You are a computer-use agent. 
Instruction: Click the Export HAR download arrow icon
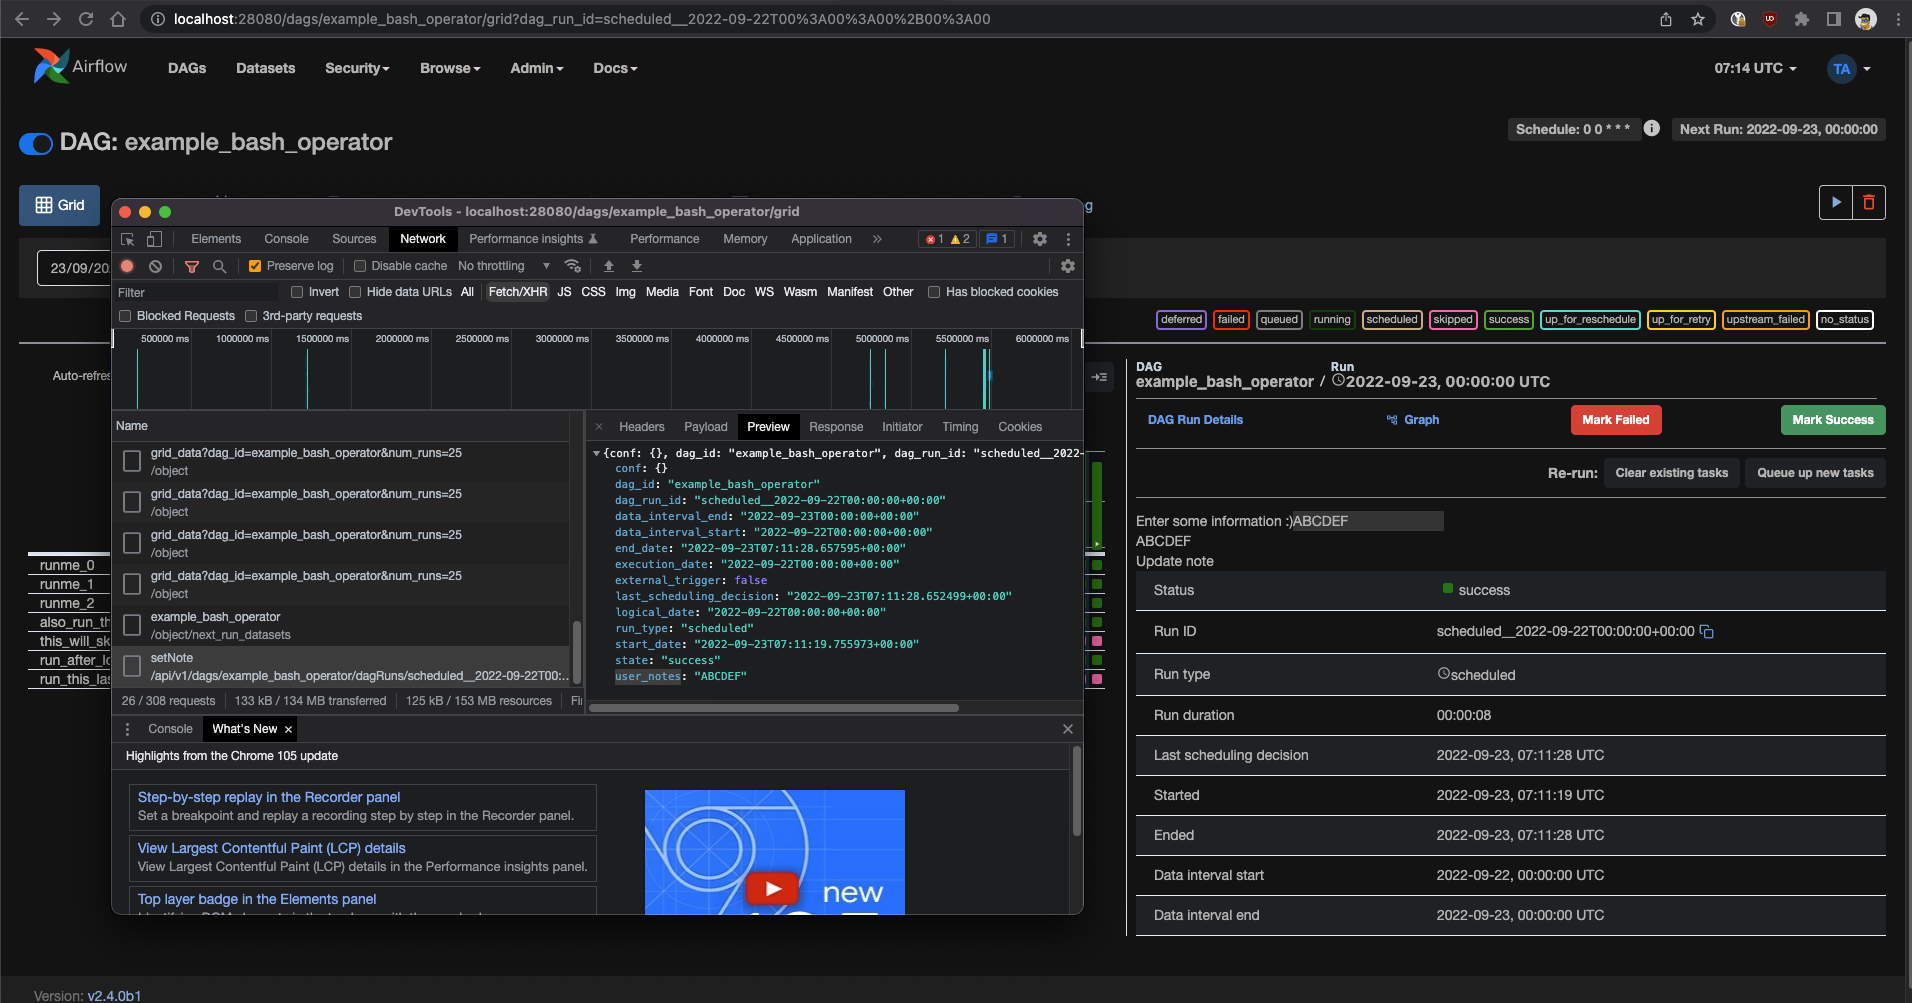tap(637, 266)
